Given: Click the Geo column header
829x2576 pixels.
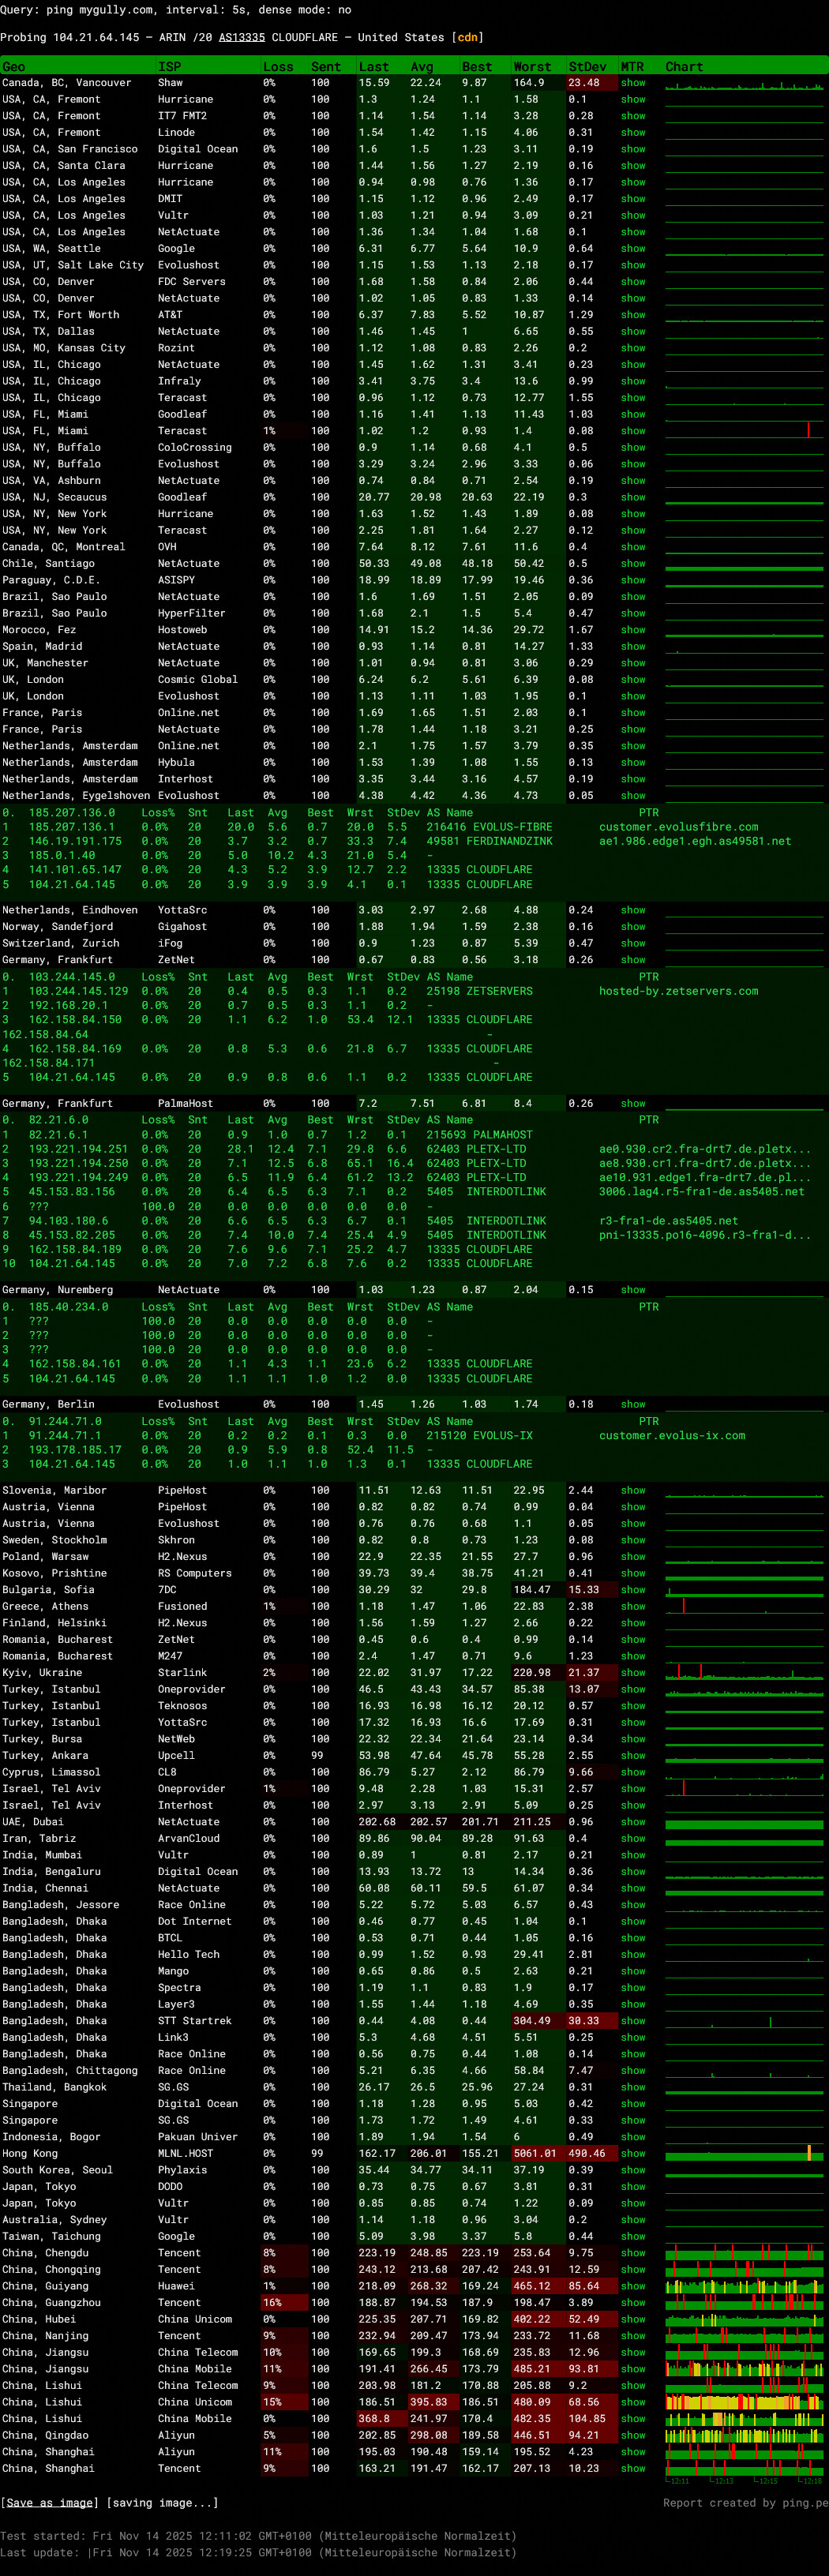Looking at the screenshot, I should point(14,67).
